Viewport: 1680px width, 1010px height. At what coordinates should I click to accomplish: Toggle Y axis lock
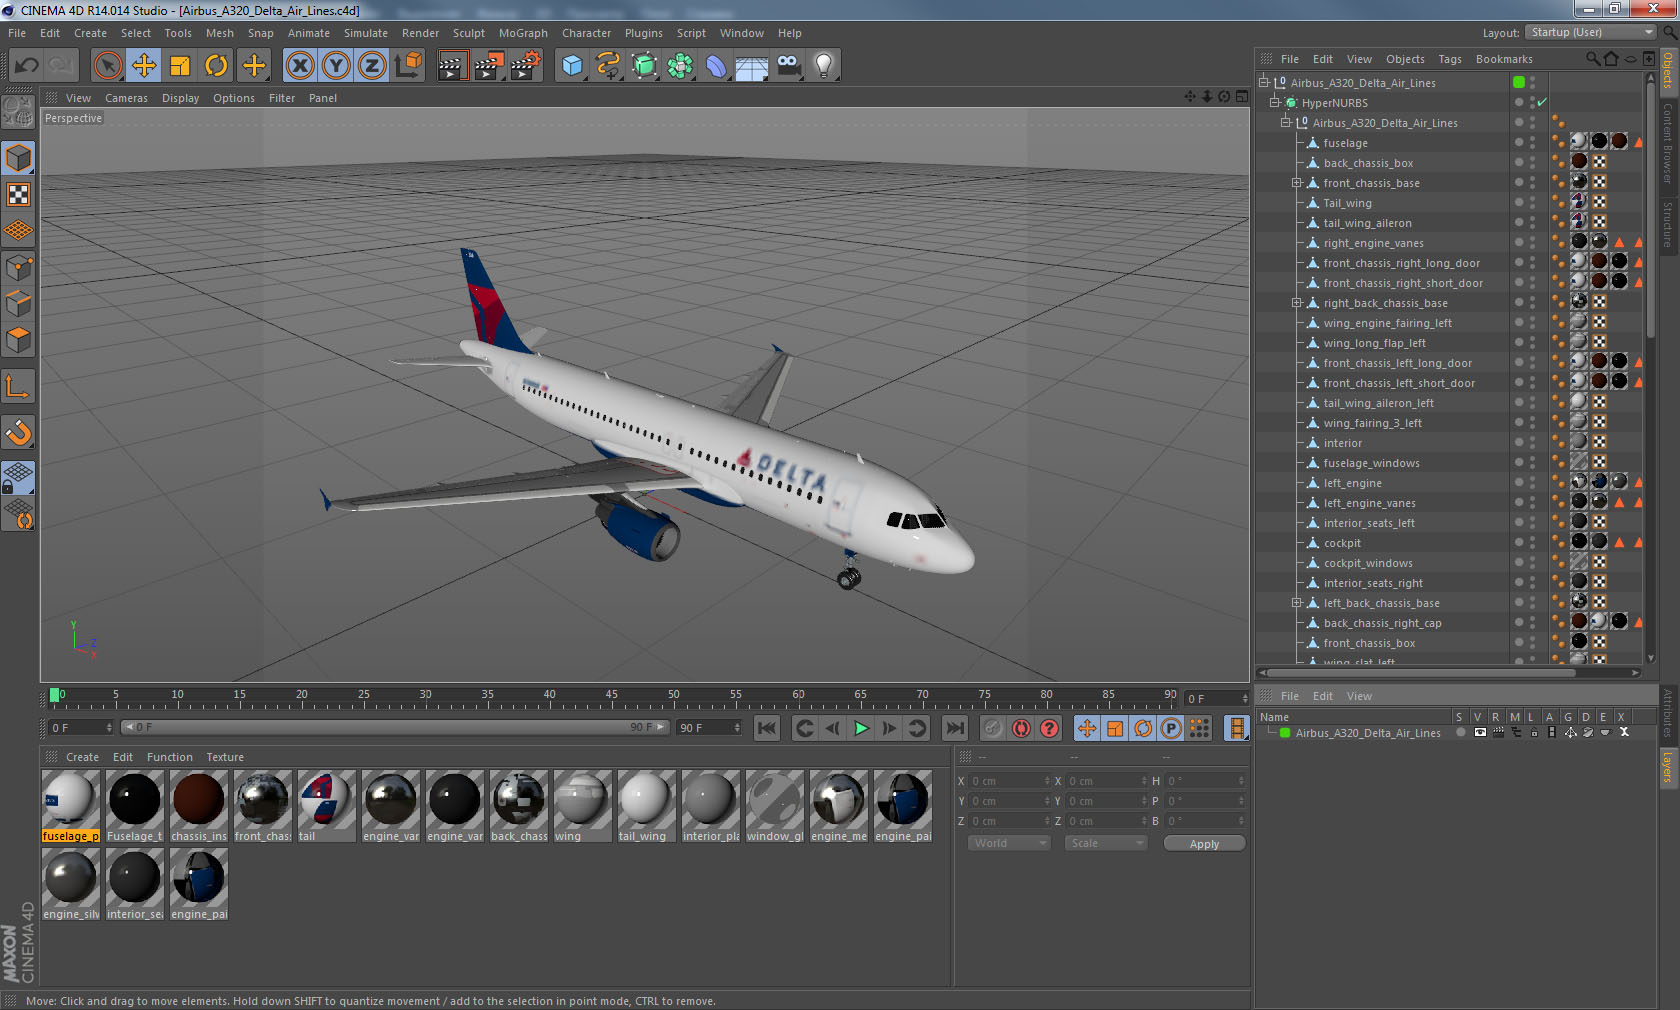tap(336, 66)
